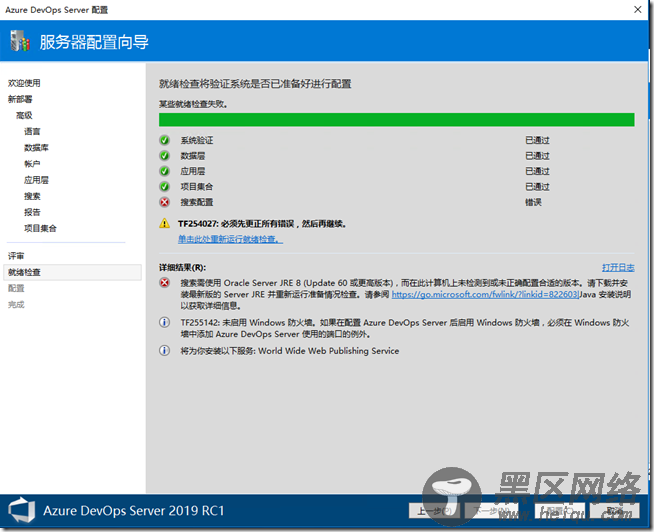Open the 评审 step in the sidebar
Screen dimensions: 654x532
[x=16, y=256]
